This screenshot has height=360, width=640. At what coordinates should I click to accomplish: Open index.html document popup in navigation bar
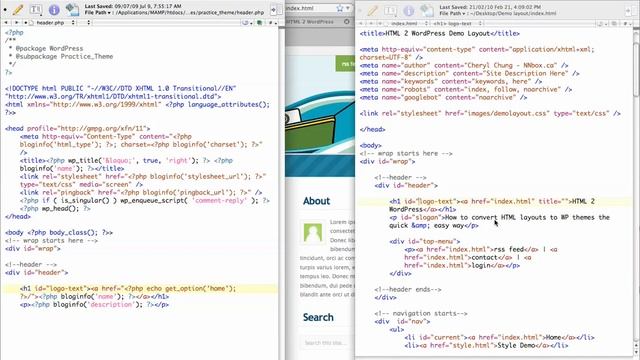point(404,24)
